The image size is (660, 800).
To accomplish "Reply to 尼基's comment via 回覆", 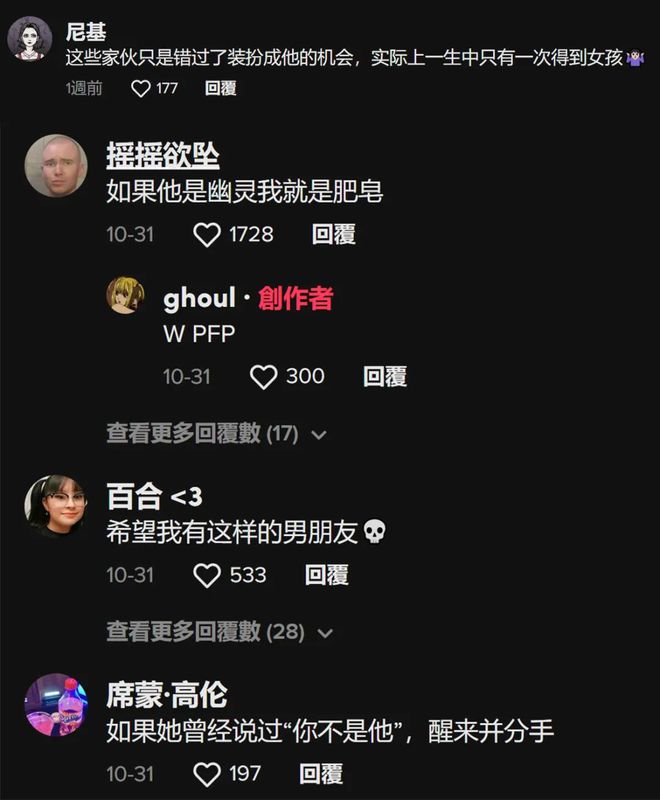I will (220, 88).
